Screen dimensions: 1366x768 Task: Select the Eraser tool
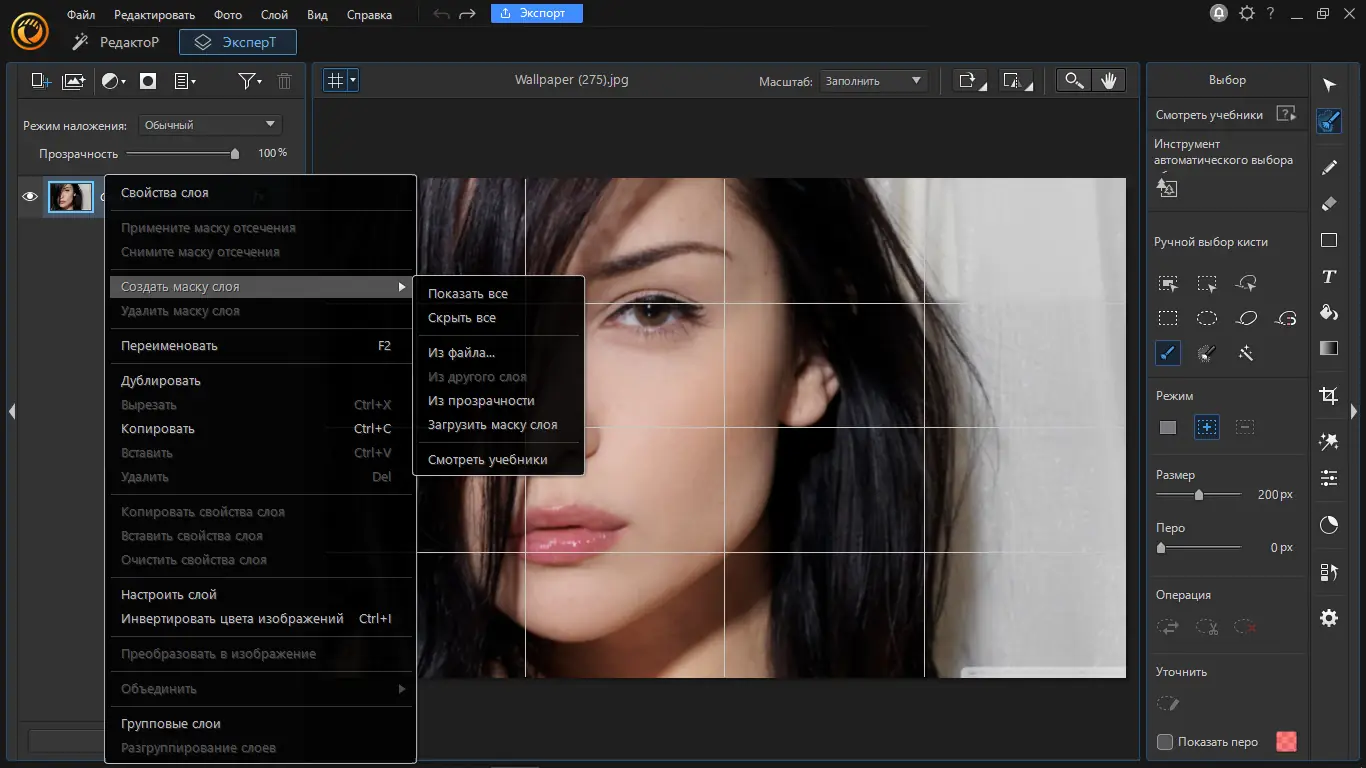(x=1328, y=204)
